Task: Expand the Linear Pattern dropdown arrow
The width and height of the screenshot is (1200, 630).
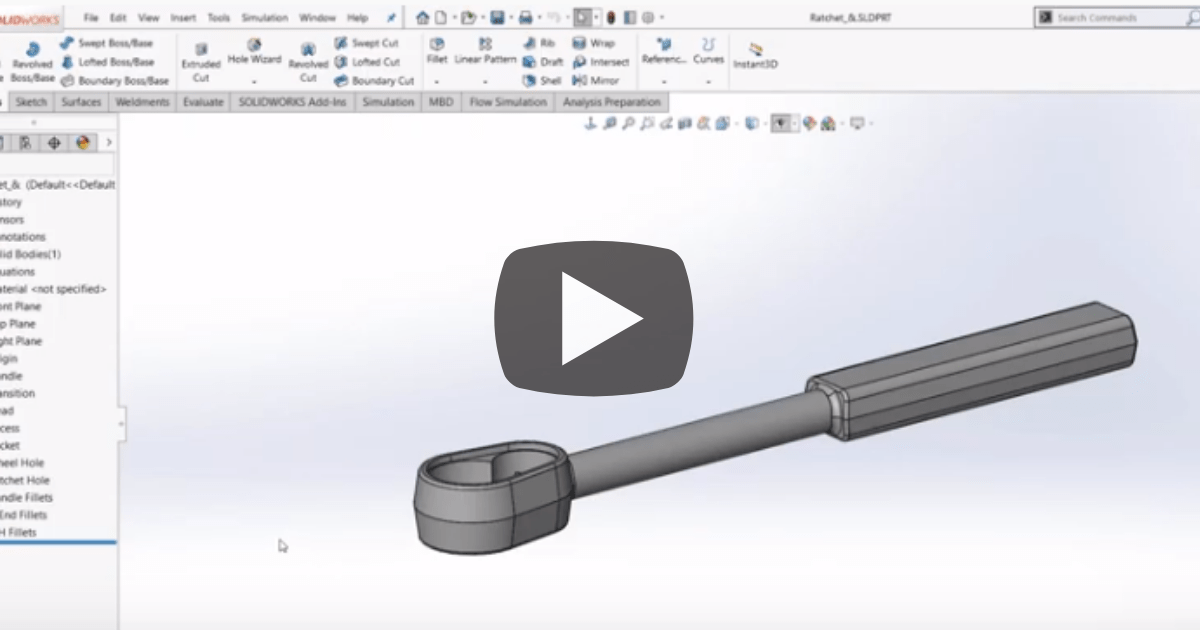Action: pyautogui.click(x=485, y=82)
